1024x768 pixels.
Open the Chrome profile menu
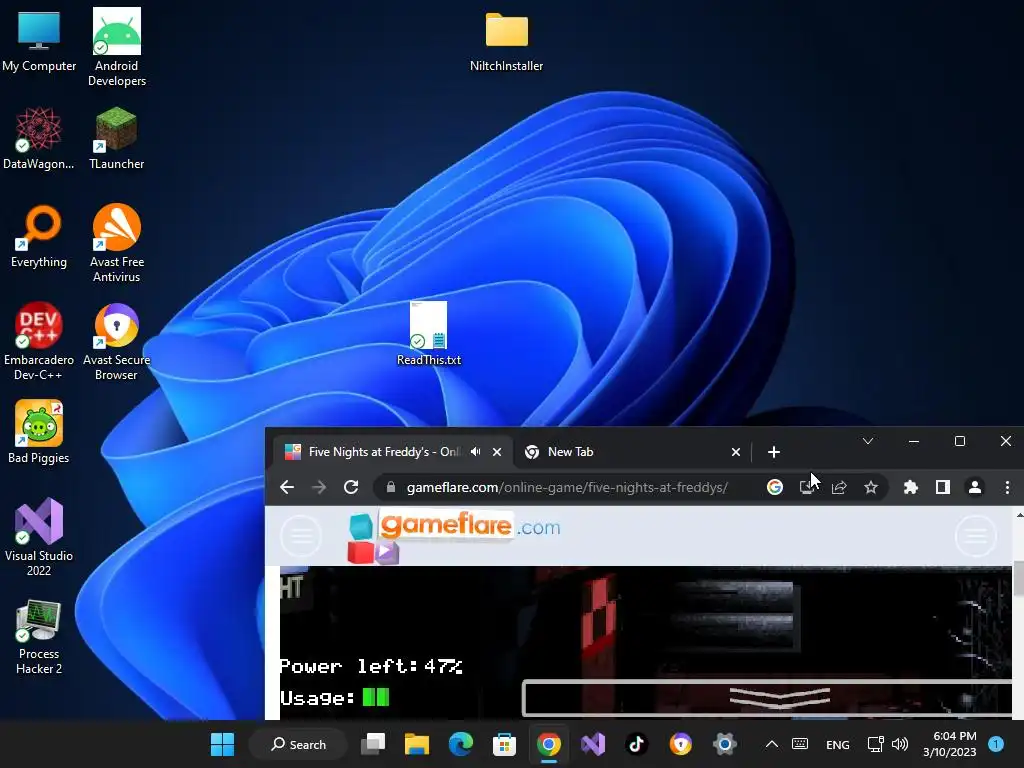[975, 487]
